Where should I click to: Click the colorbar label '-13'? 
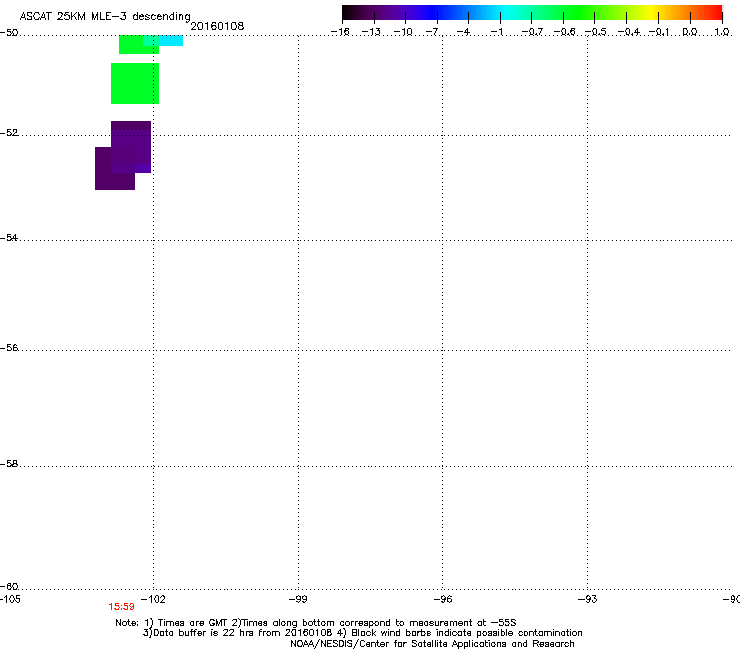tap(371, 32)
